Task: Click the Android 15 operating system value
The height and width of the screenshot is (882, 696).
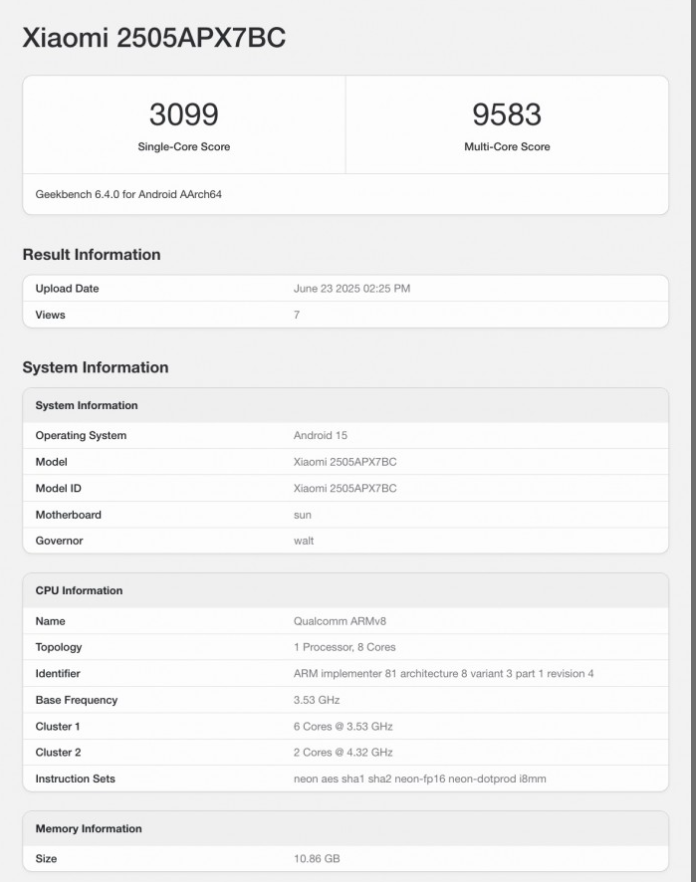Action: click(x=320, y=436)
